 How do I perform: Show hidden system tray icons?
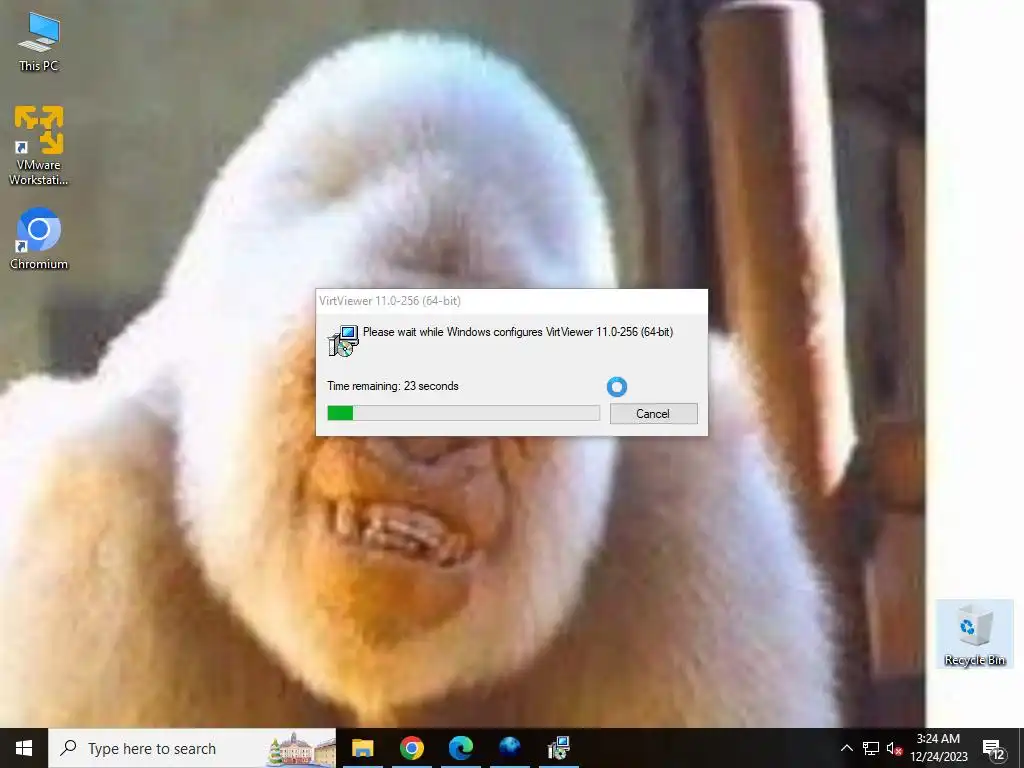(x=846, y=748)
